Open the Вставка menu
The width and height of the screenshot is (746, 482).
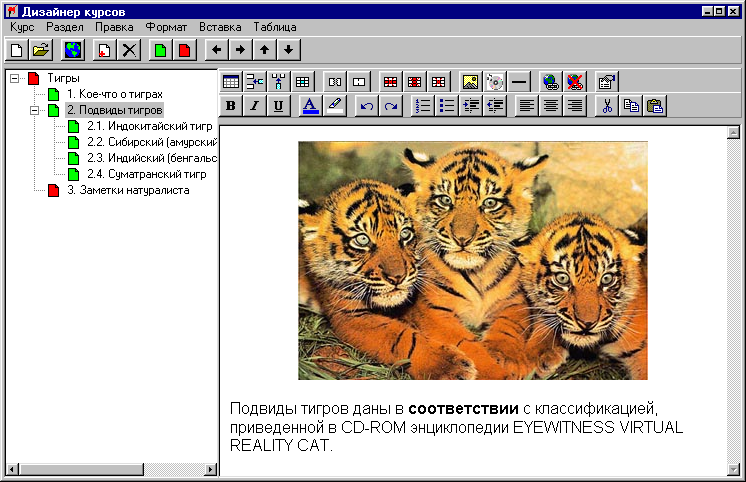coord(220,27)
